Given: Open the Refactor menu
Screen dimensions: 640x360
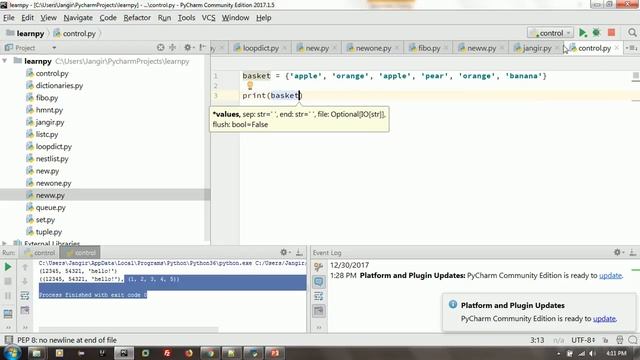Looking at the screenshot, I should tap(137, 18).
